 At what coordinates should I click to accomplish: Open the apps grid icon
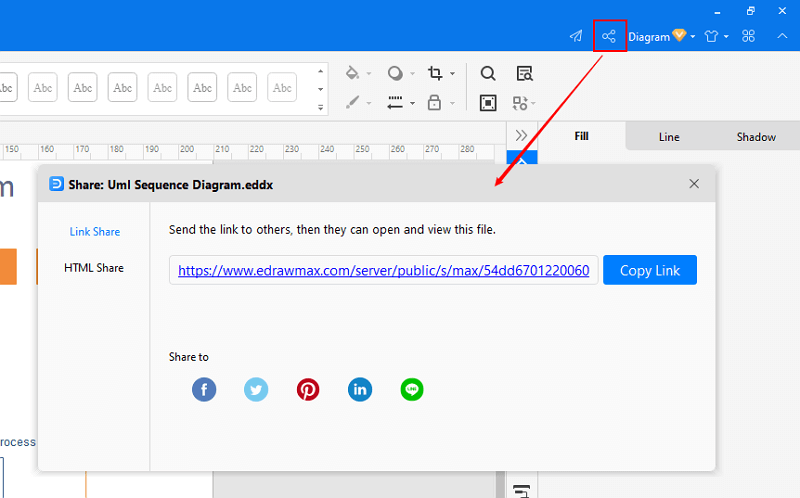point(748,36)
